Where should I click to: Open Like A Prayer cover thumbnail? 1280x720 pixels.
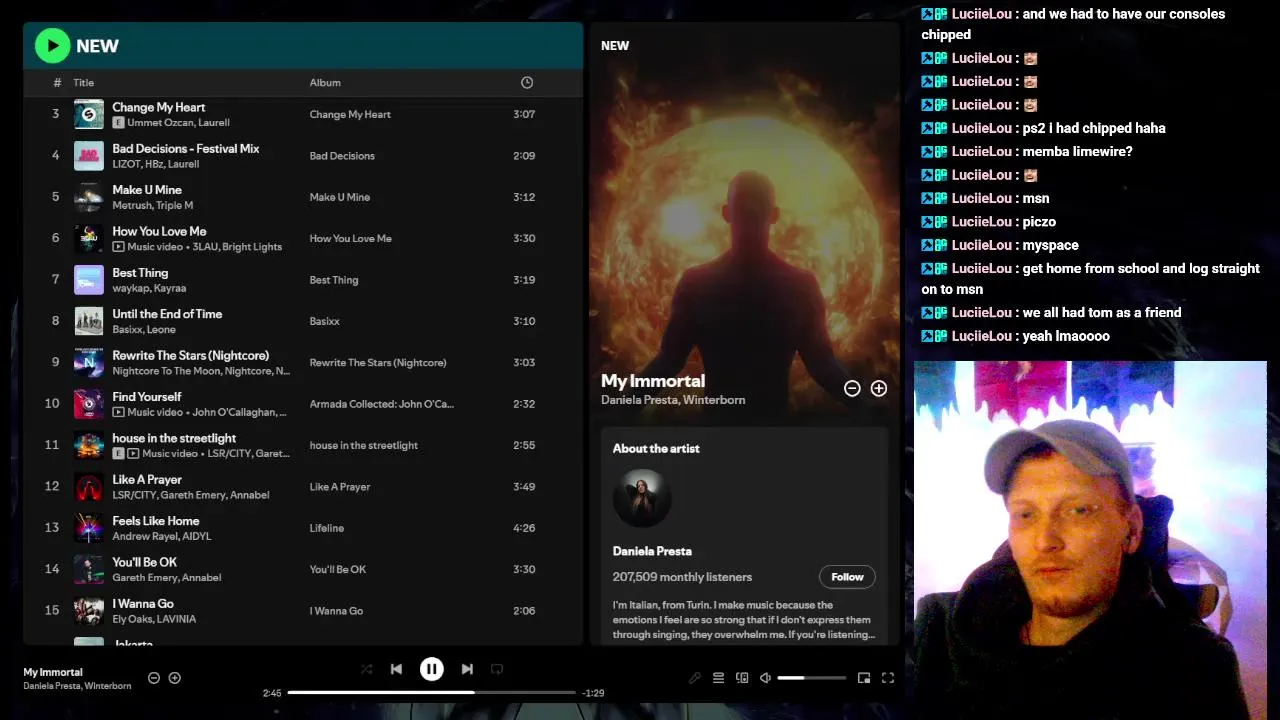point(88,487)
